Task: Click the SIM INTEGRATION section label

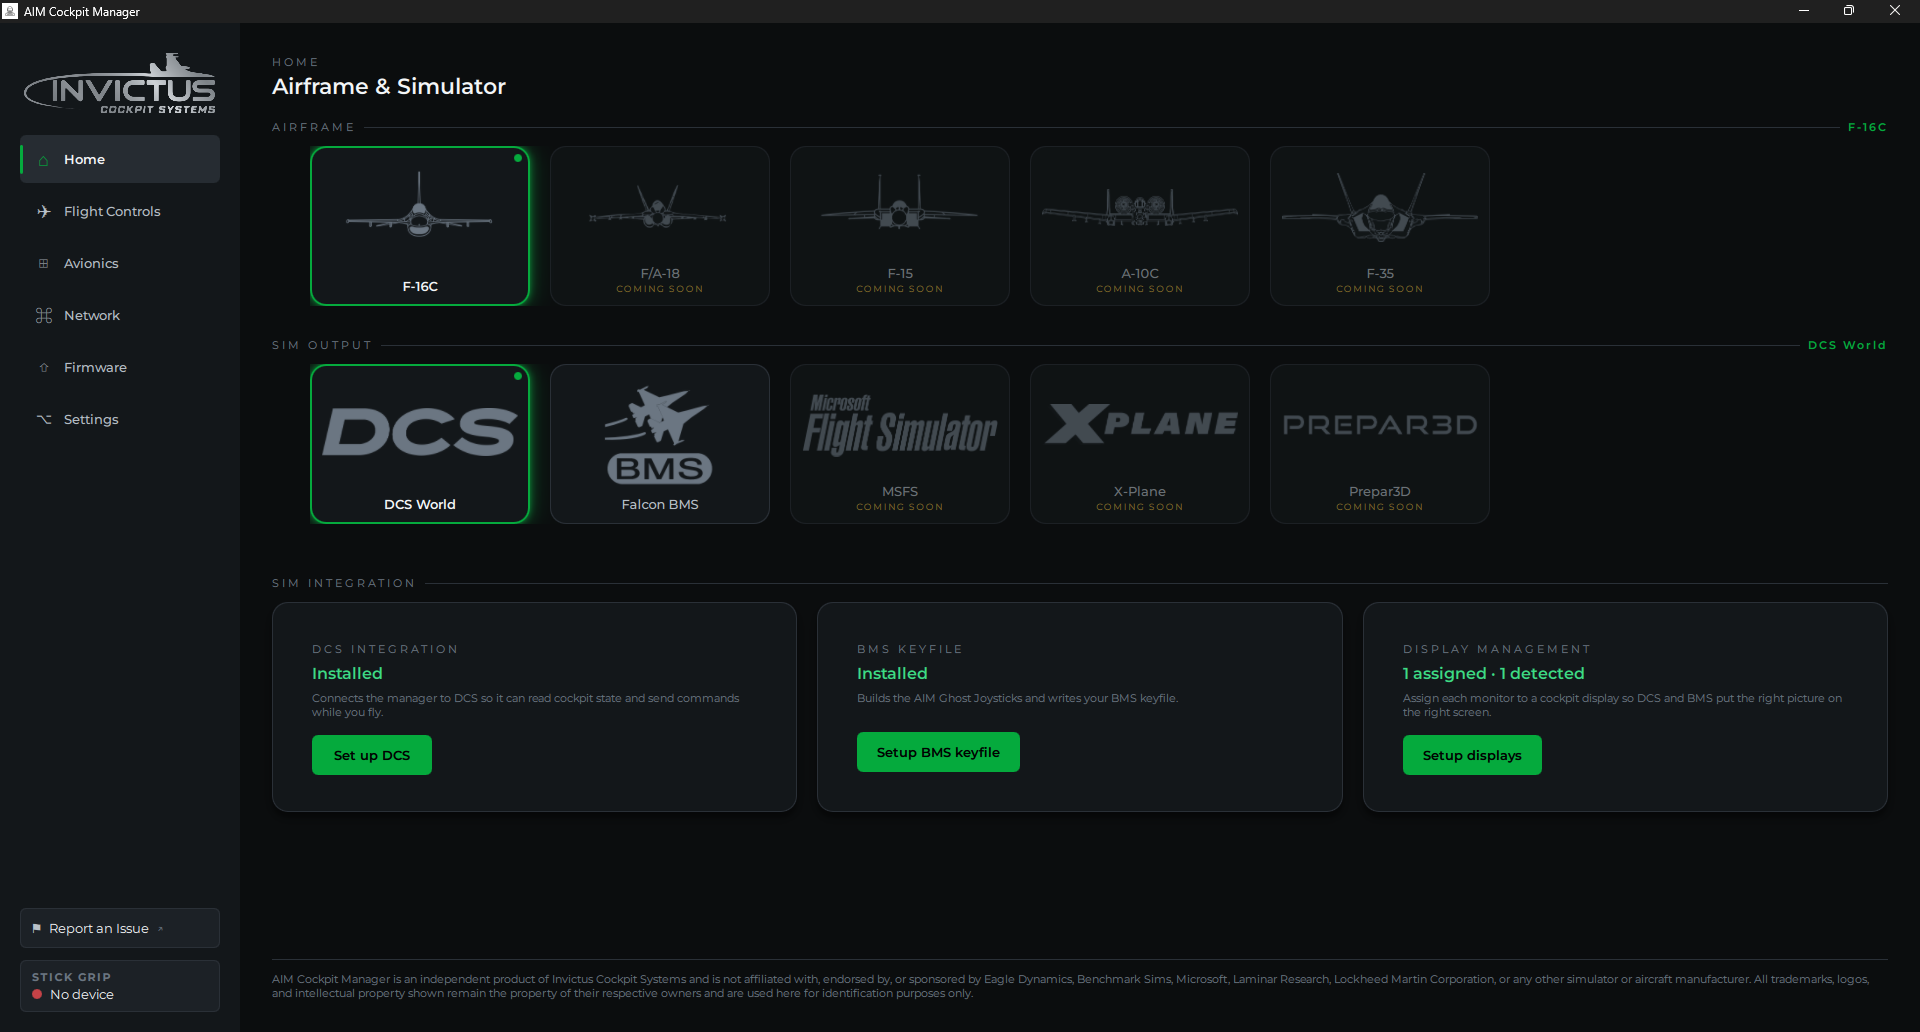Action: tap(343, 583)
